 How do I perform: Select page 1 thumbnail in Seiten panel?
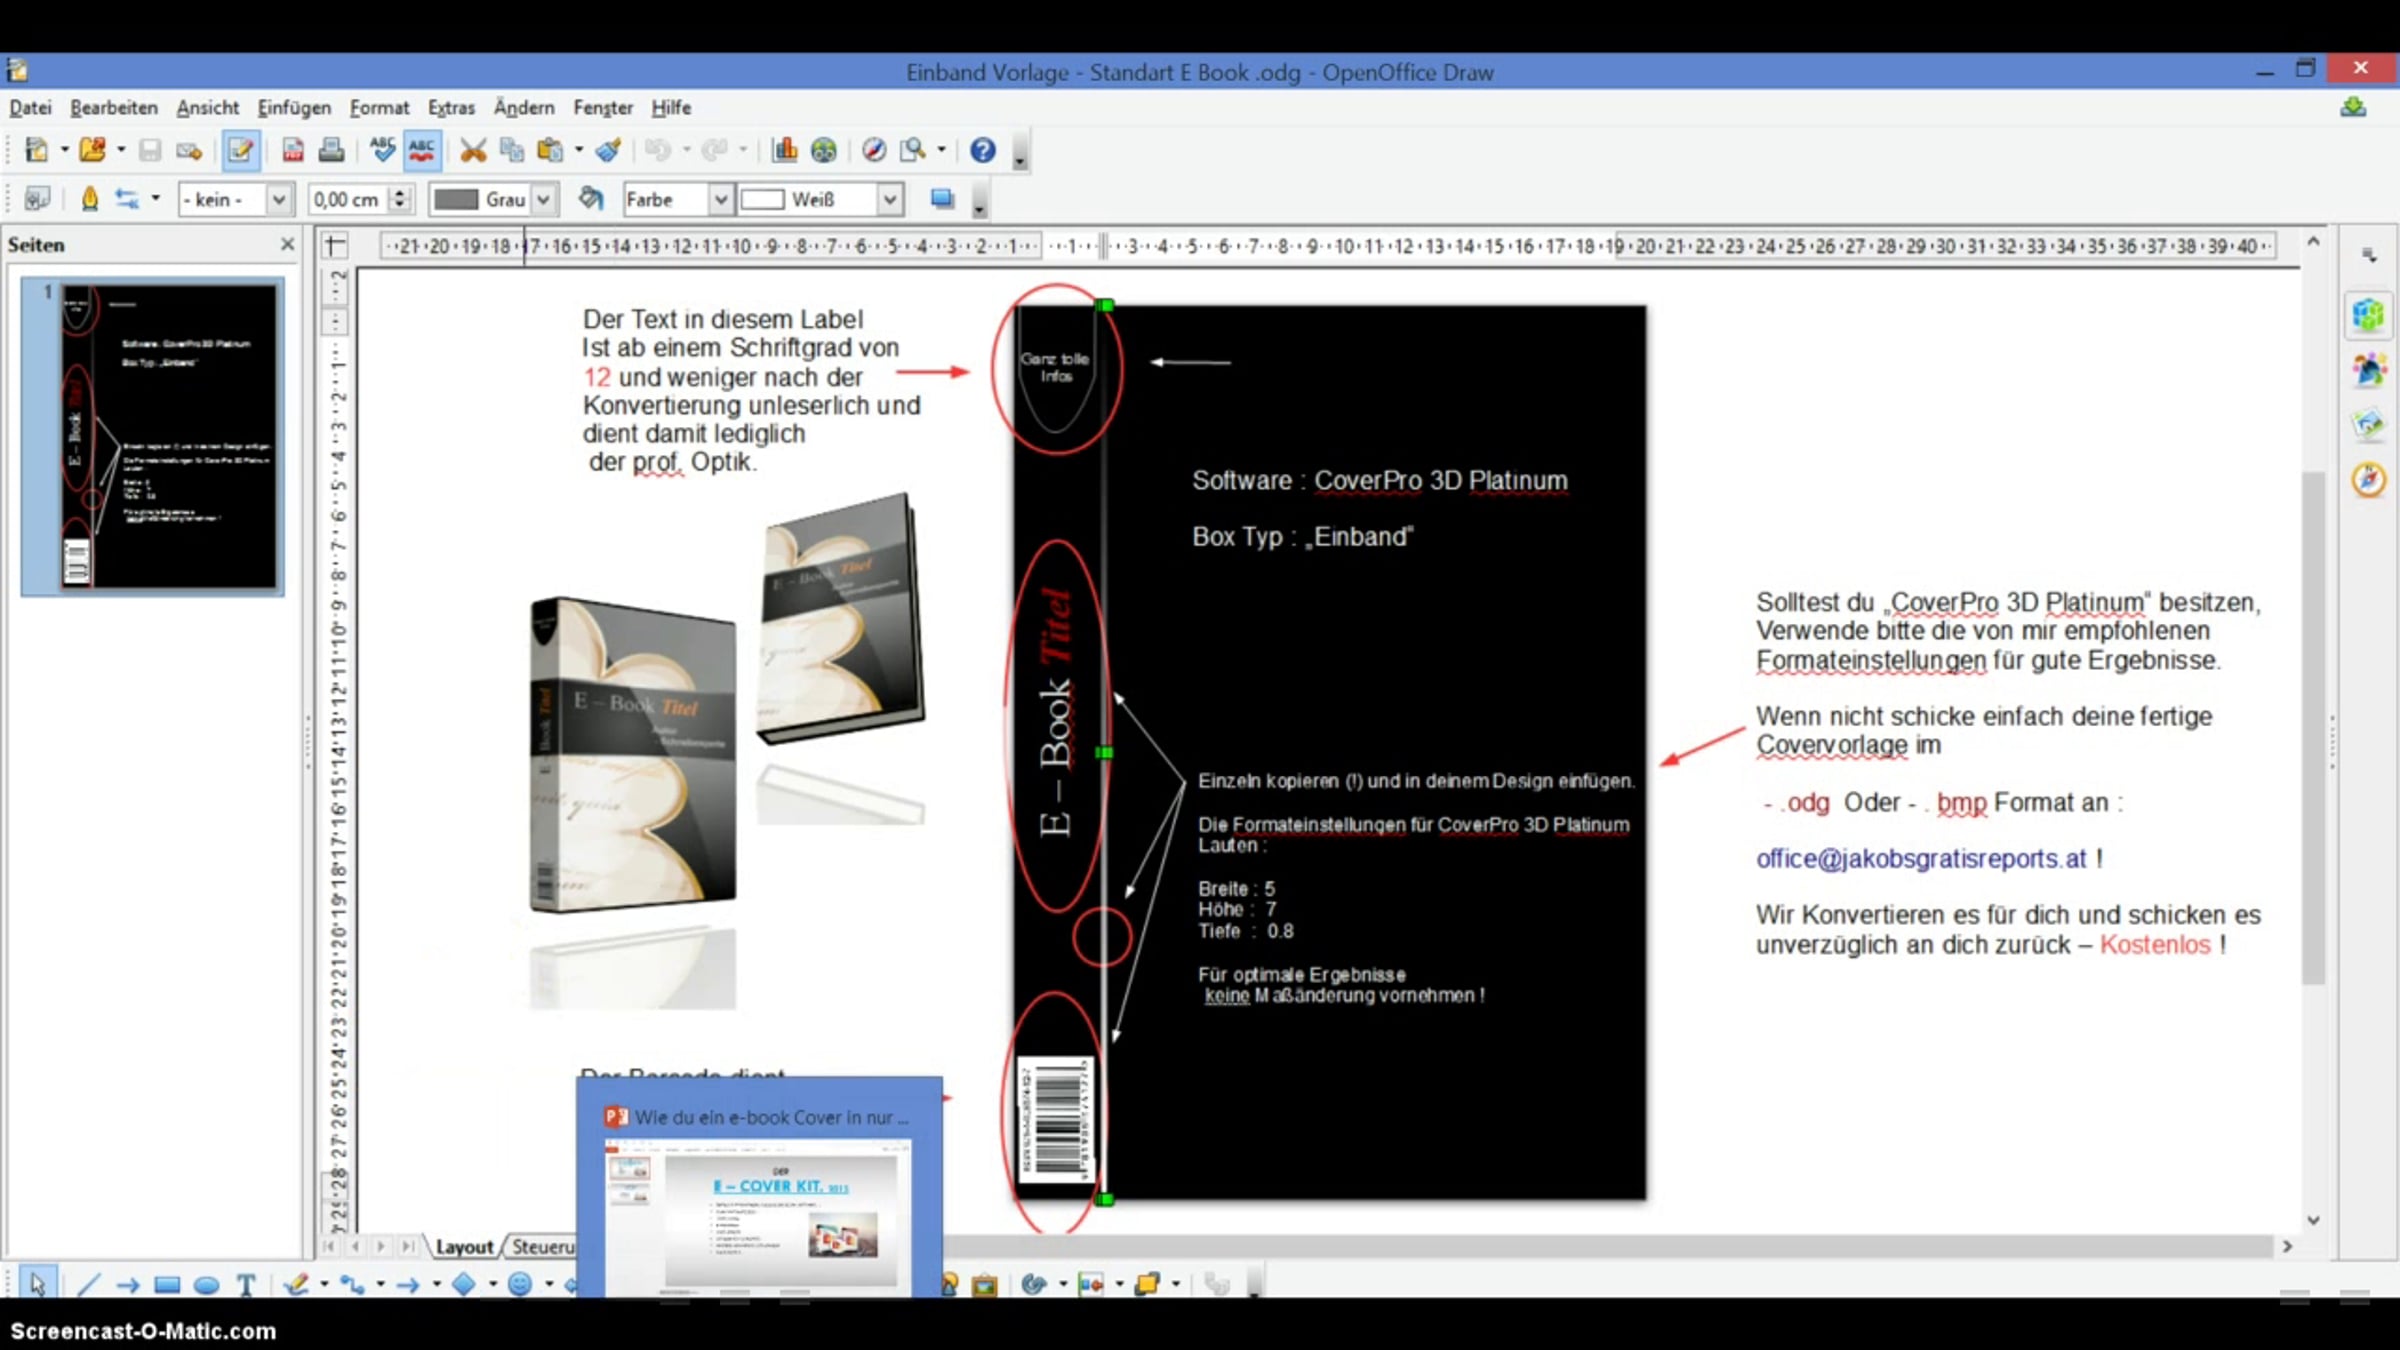click(167, 436)
